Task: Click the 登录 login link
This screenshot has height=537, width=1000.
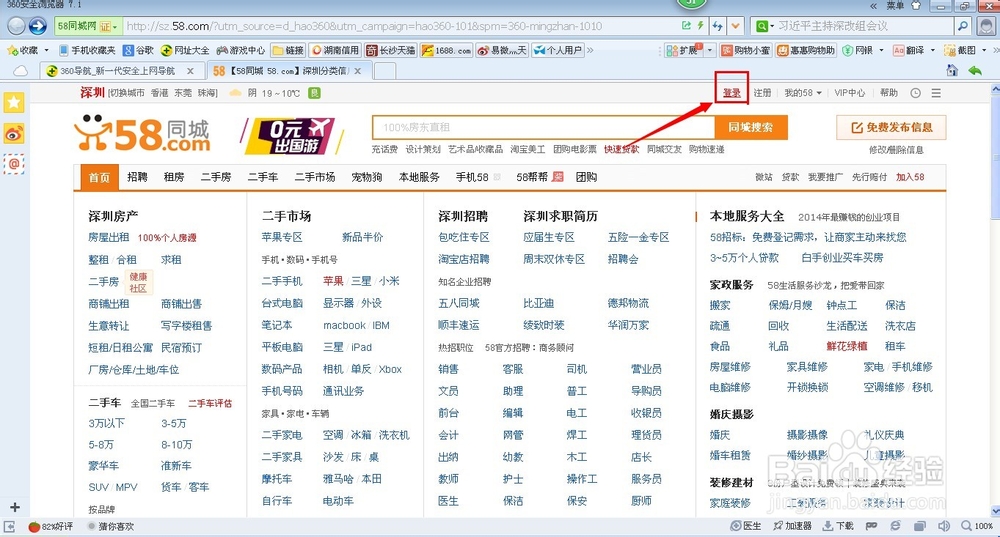Action: click(732, 93)
